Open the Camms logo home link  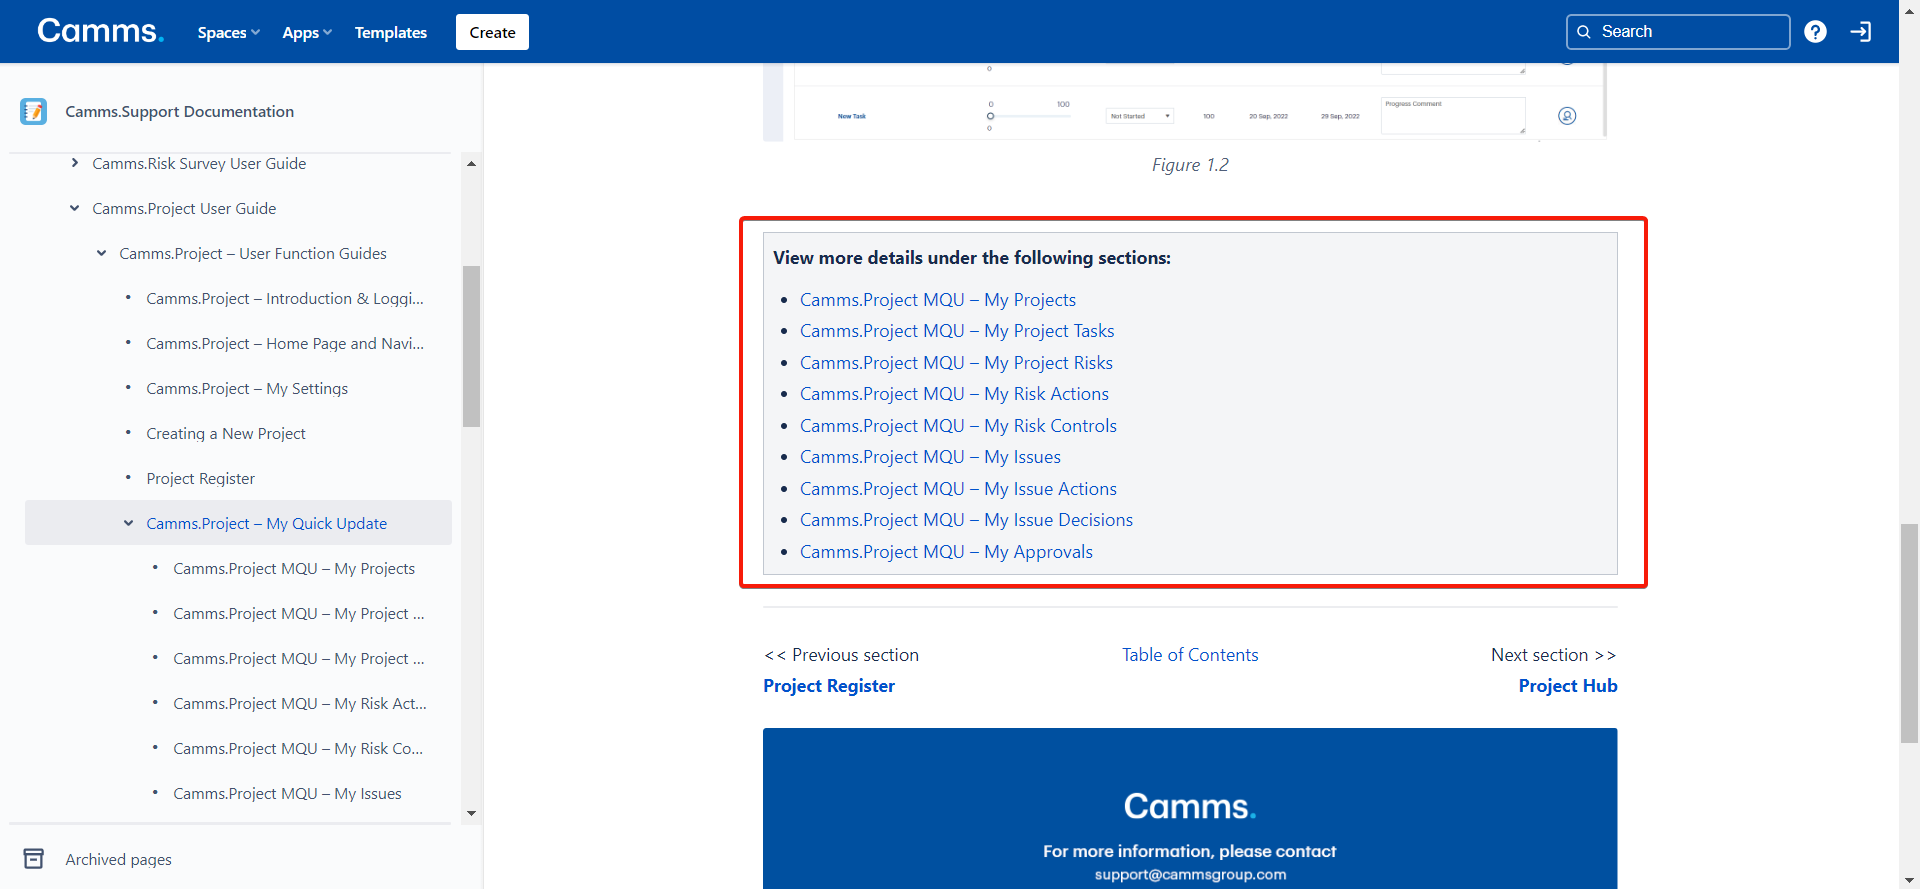[100, 31]
